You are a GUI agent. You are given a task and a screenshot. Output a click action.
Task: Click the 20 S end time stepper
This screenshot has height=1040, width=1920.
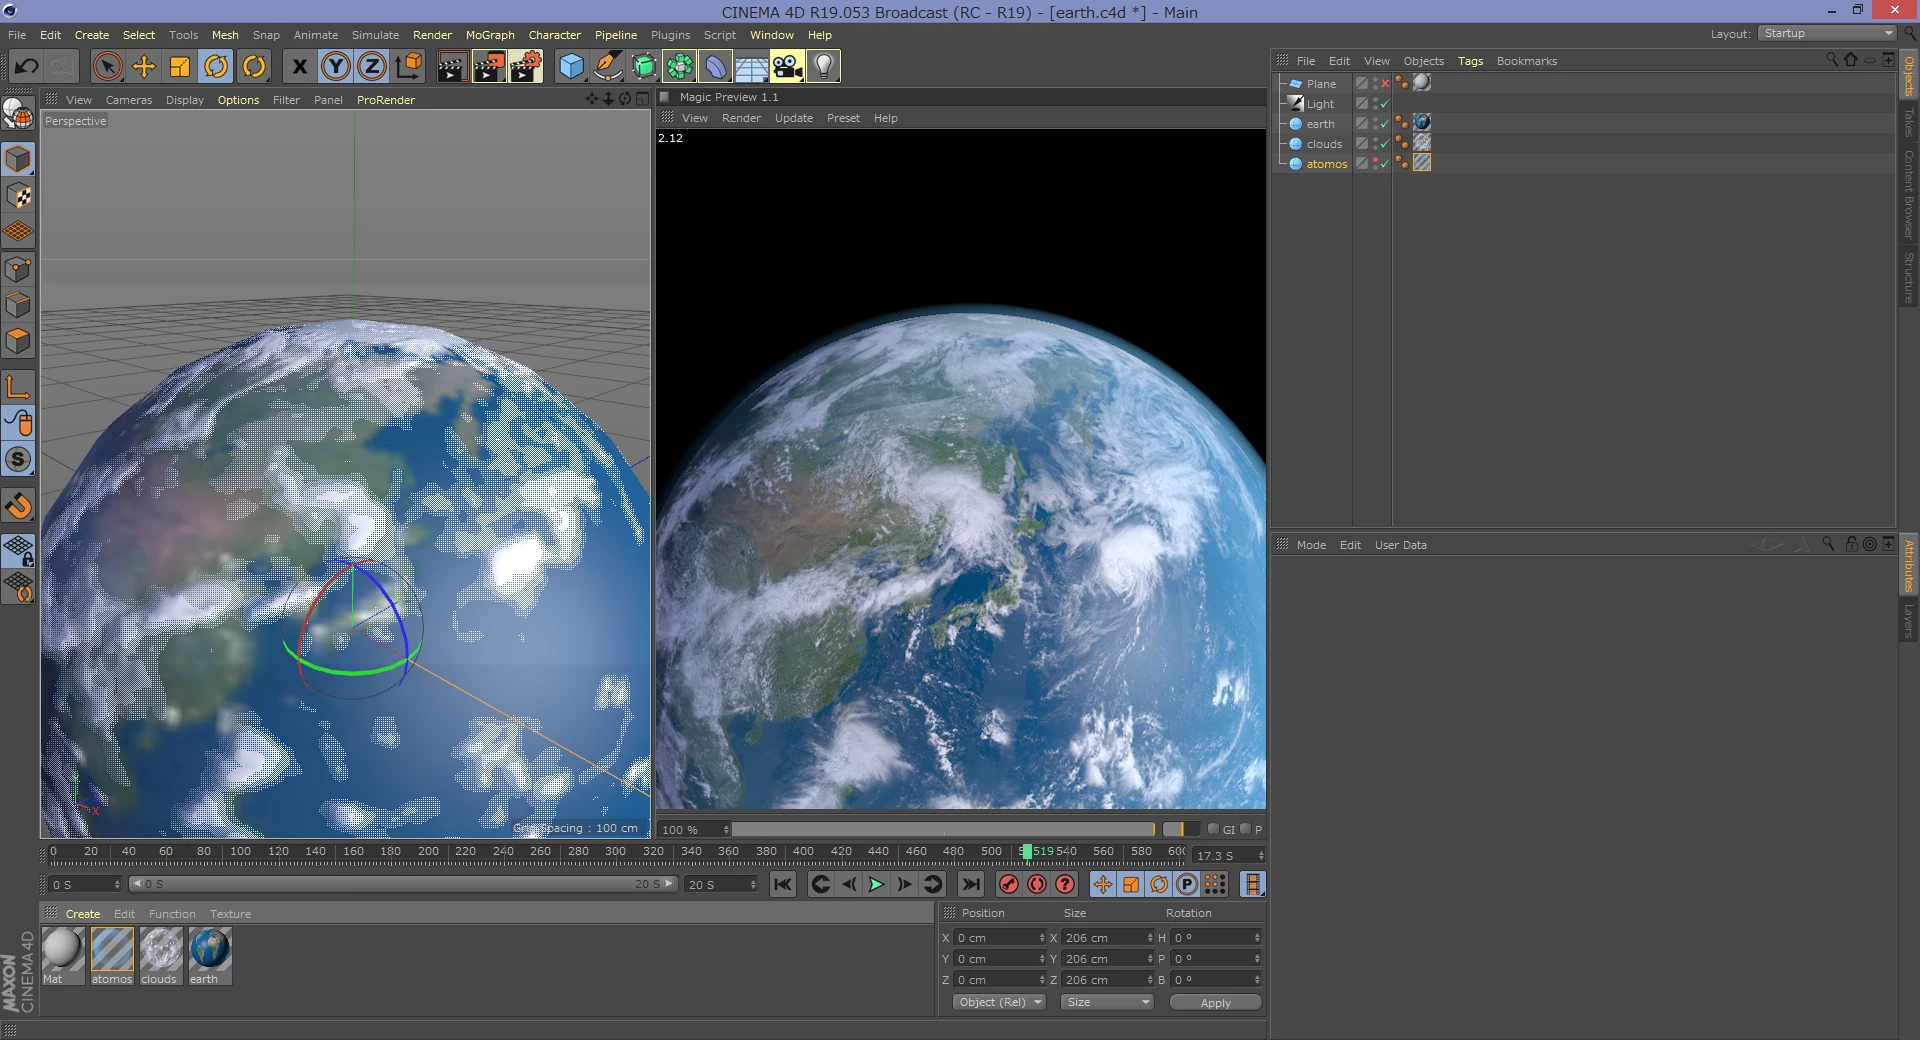(753, 885)
